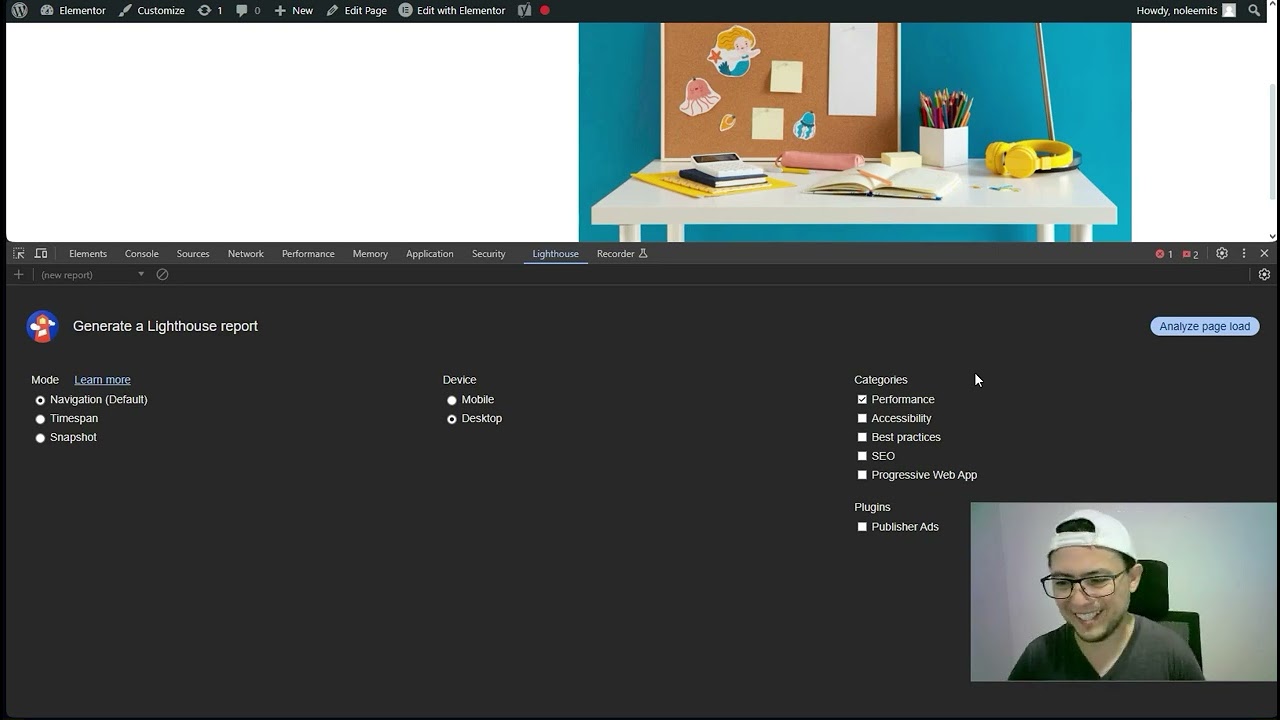1280x720 pixels.
Task: Click the red errors count badge
Action: point(1164,254)
